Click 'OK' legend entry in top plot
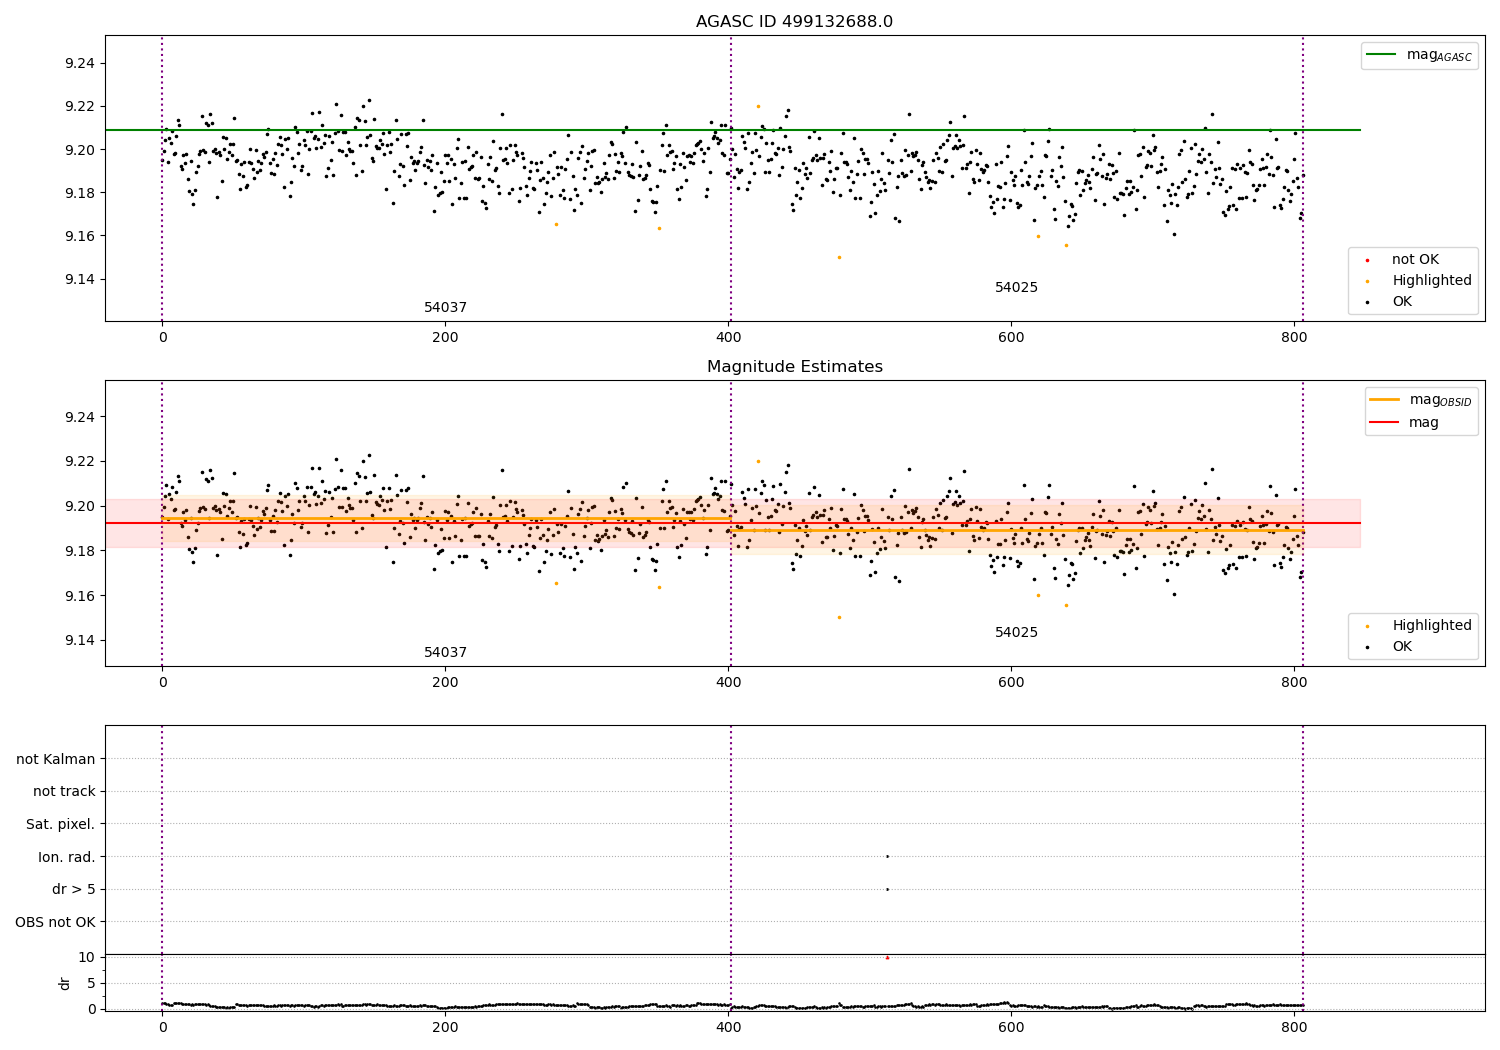 1390,302
